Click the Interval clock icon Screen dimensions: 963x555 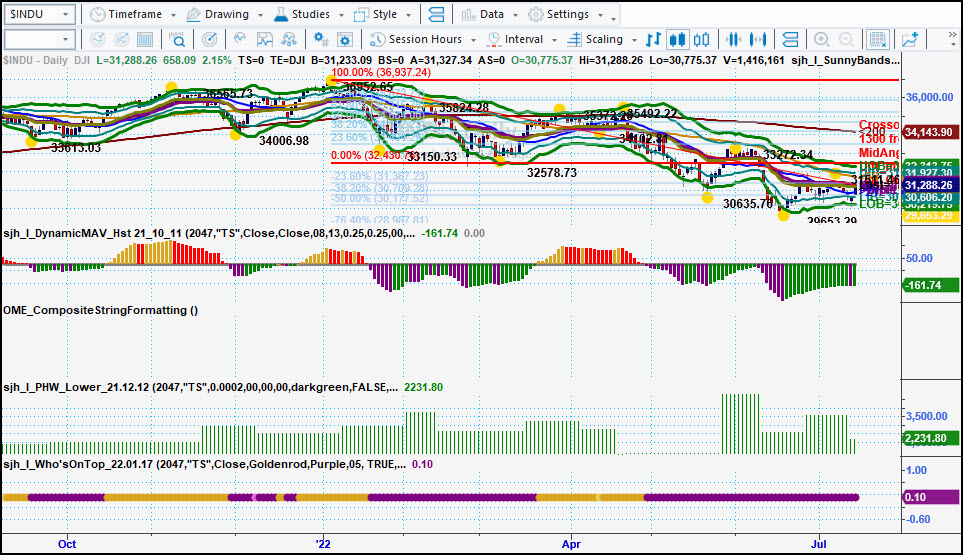pyautogui.click(x=493, y=39)
